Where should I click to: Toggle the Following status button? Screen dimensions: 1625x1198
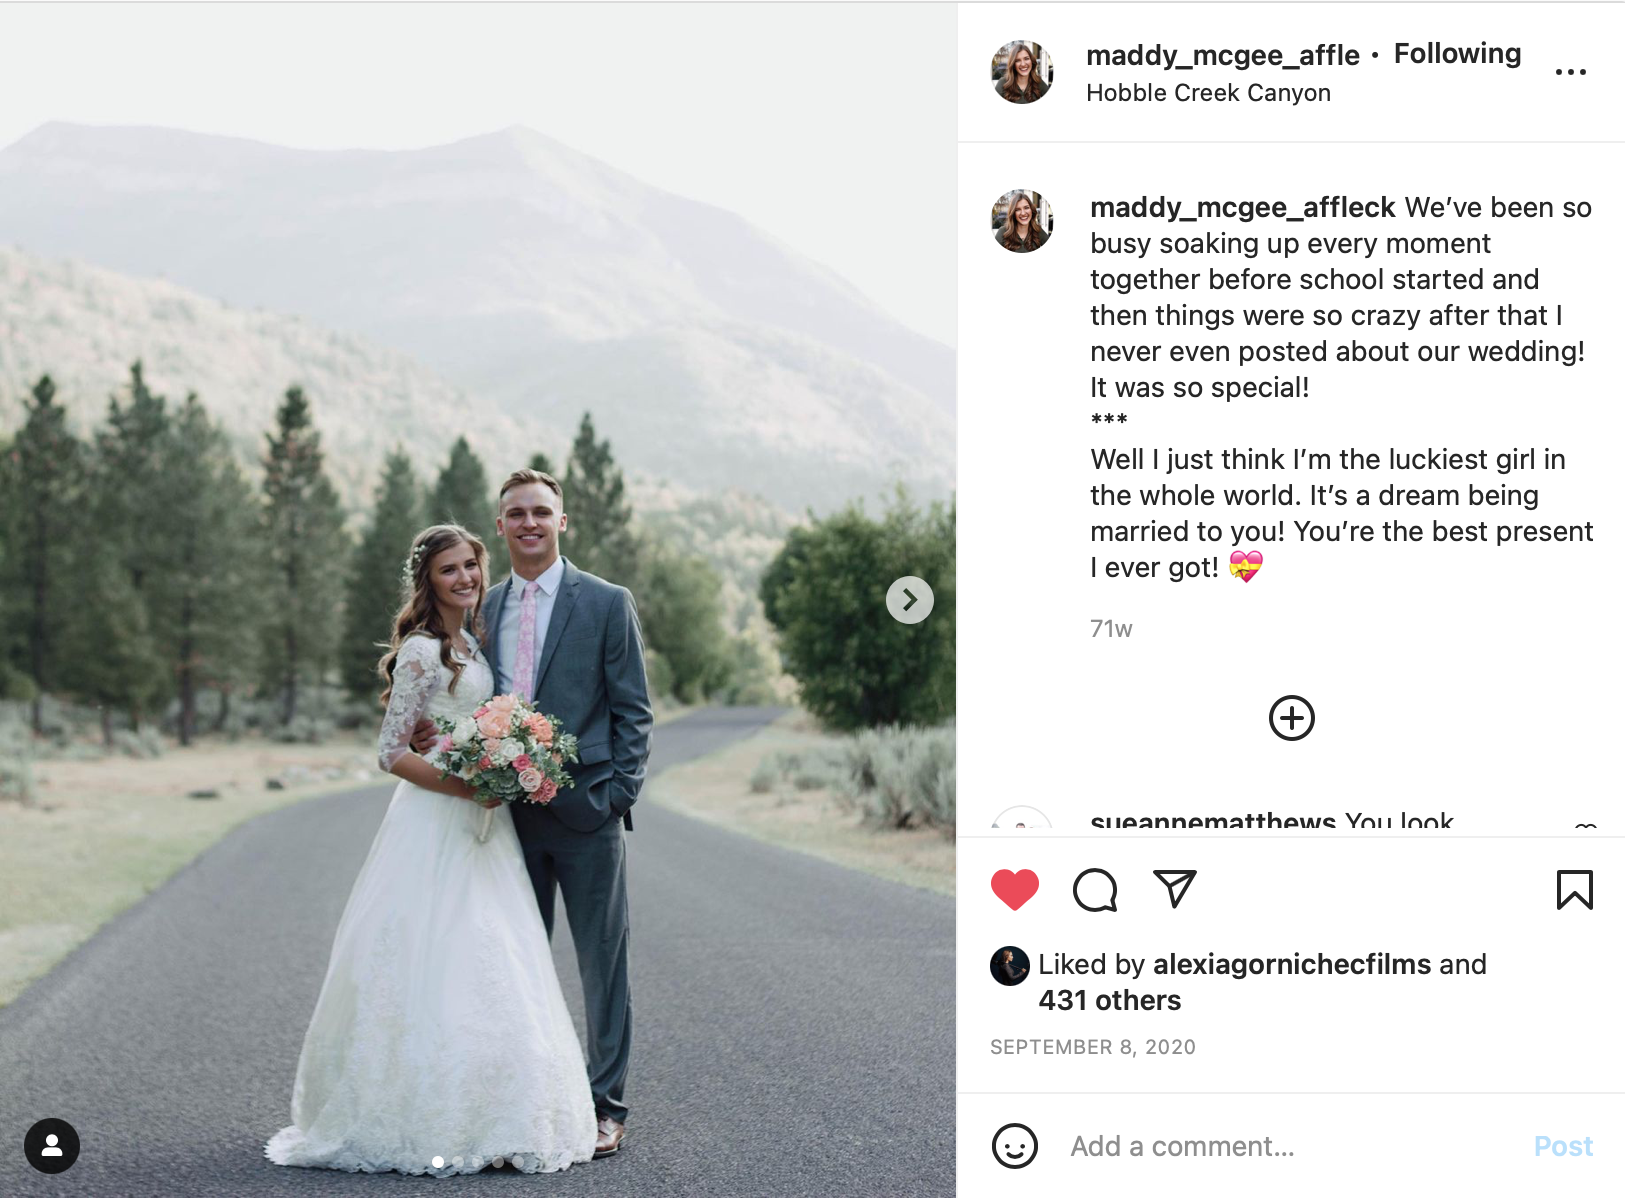(1457, 54)
